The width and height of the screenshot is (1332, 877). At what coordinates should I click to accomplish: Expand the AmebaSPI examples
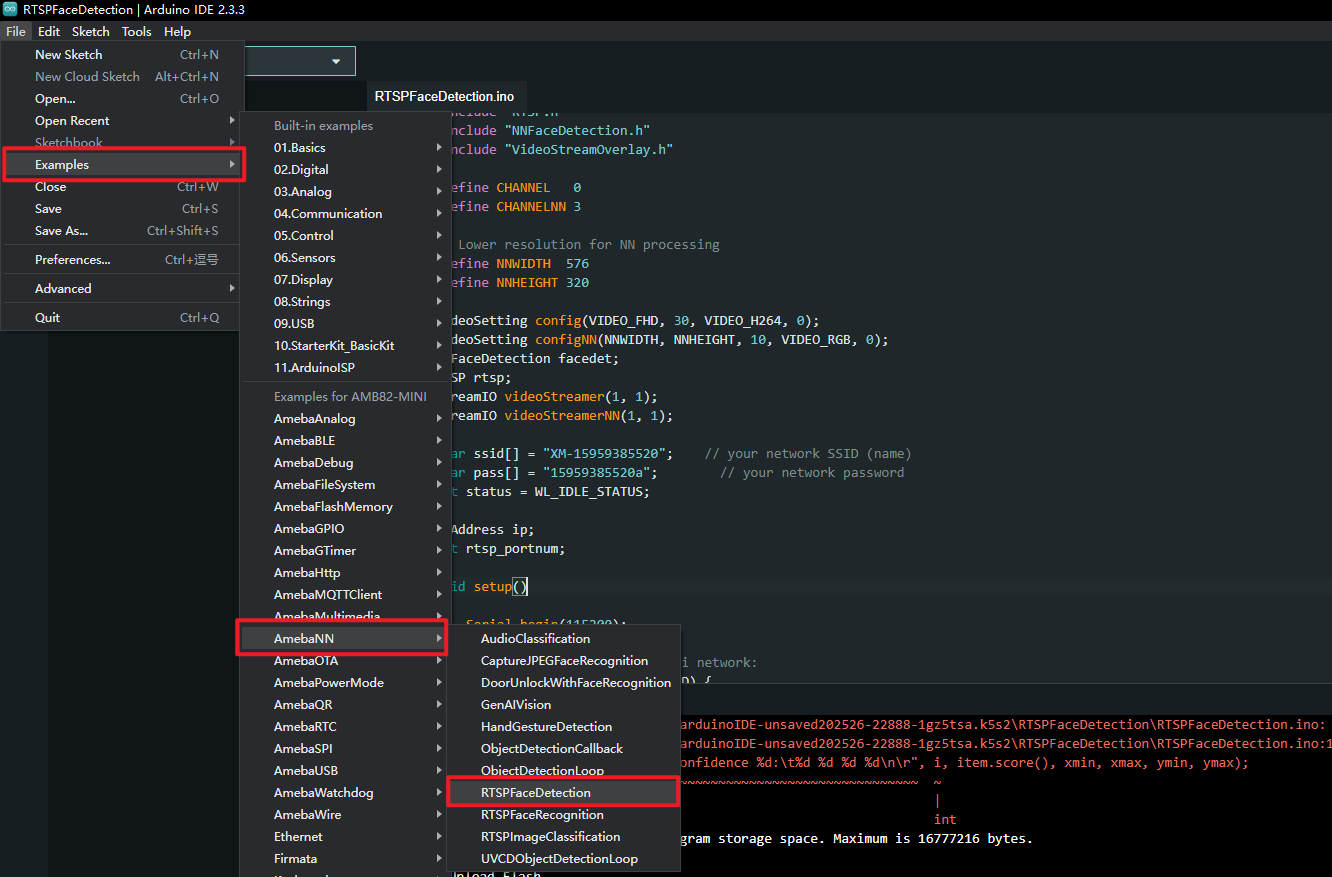coord(345,749)
